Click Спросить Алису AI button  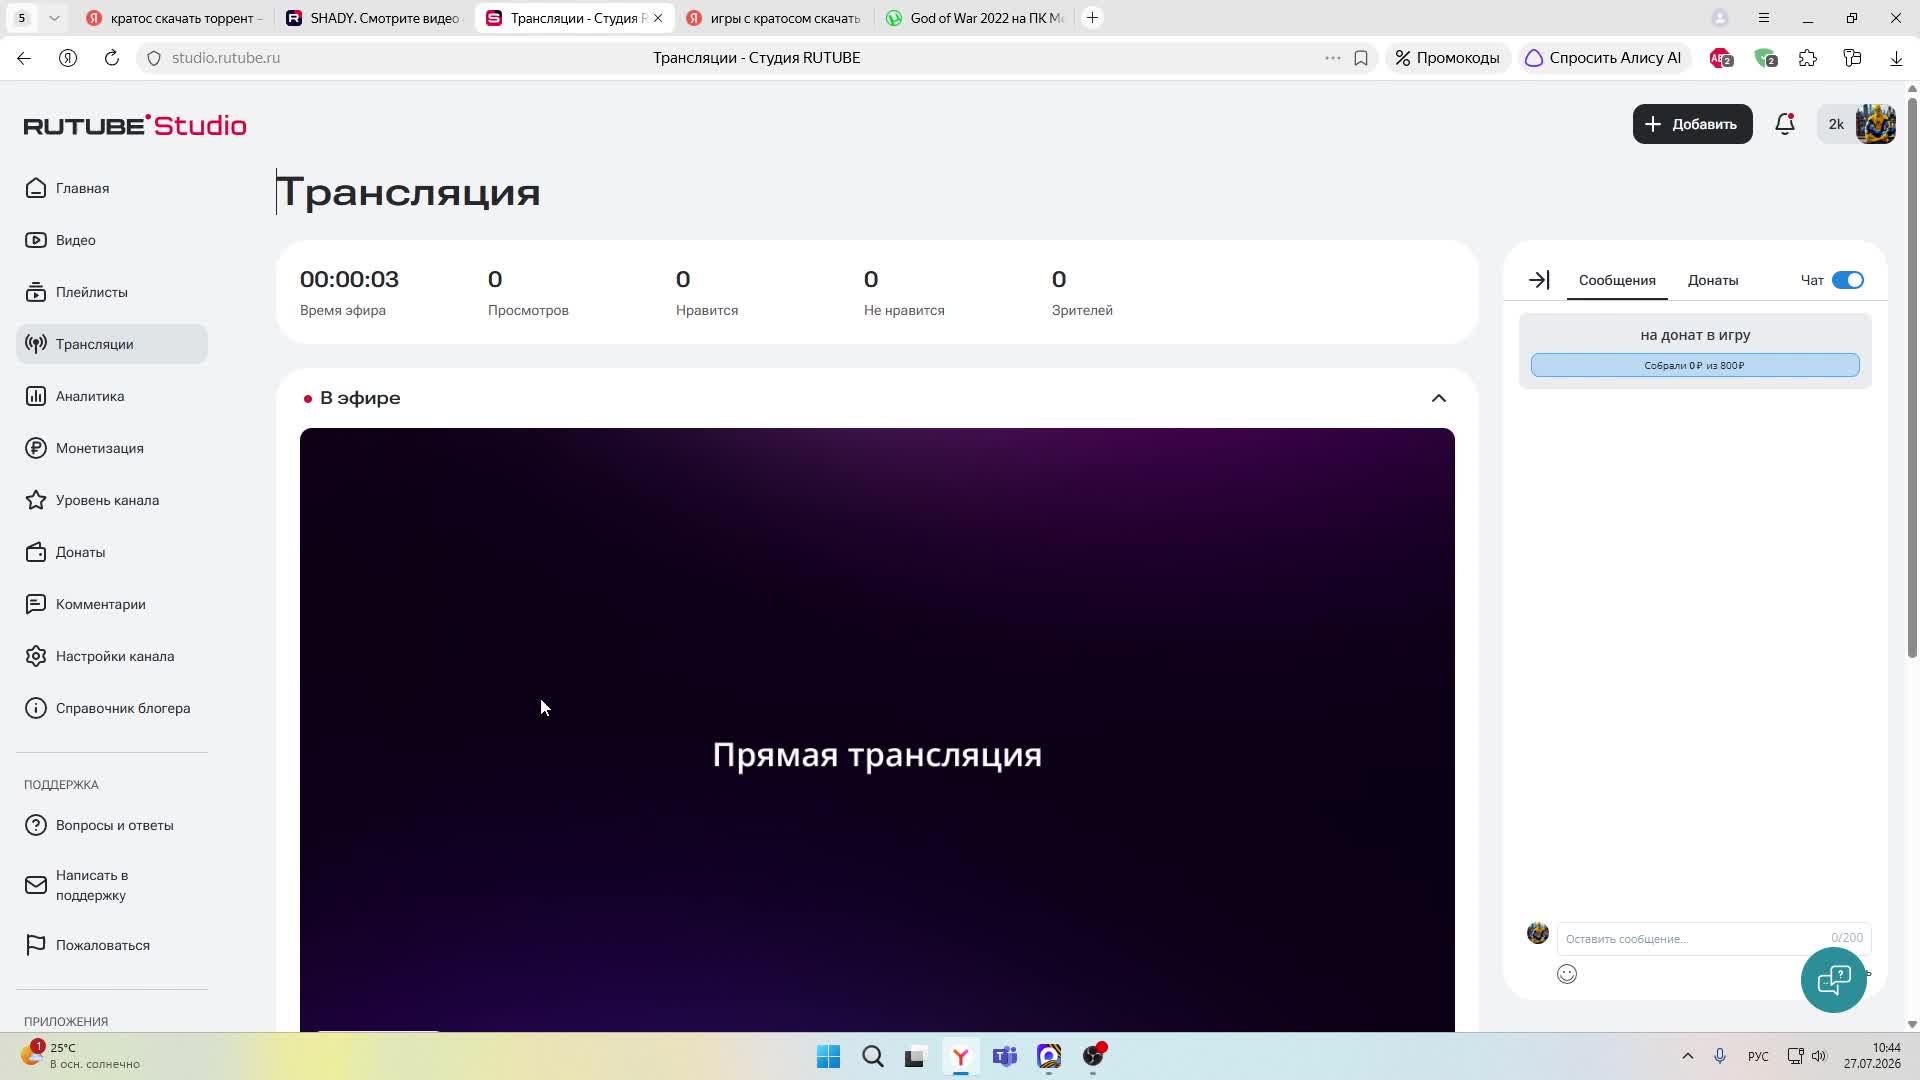(1603, 58)
